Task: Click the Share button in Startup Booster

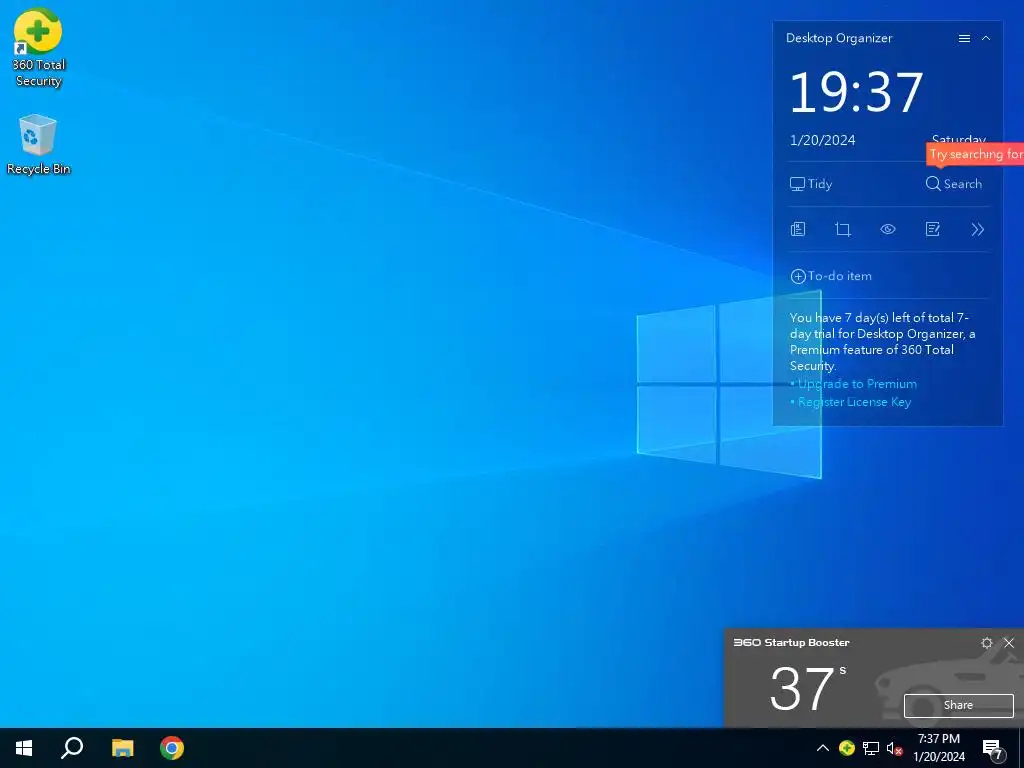Action: [x=958, y=705]
